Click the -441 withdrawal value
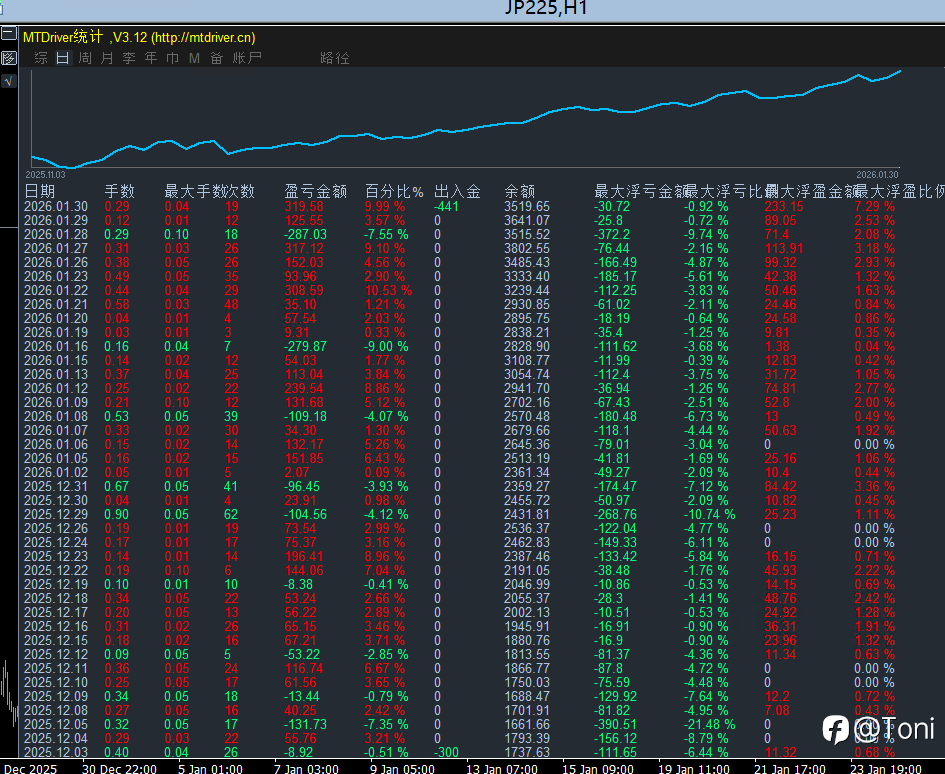945x774 pixels. click(x=446, y=207)
